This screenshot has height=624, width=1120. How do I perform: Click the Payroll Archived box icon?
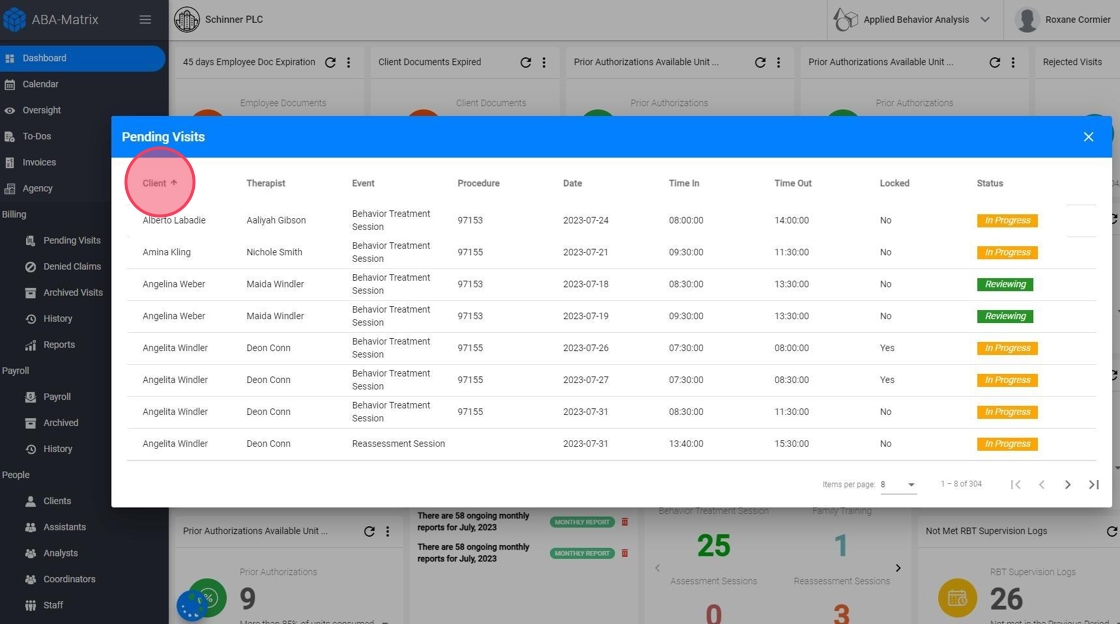(x=30, y=423)
